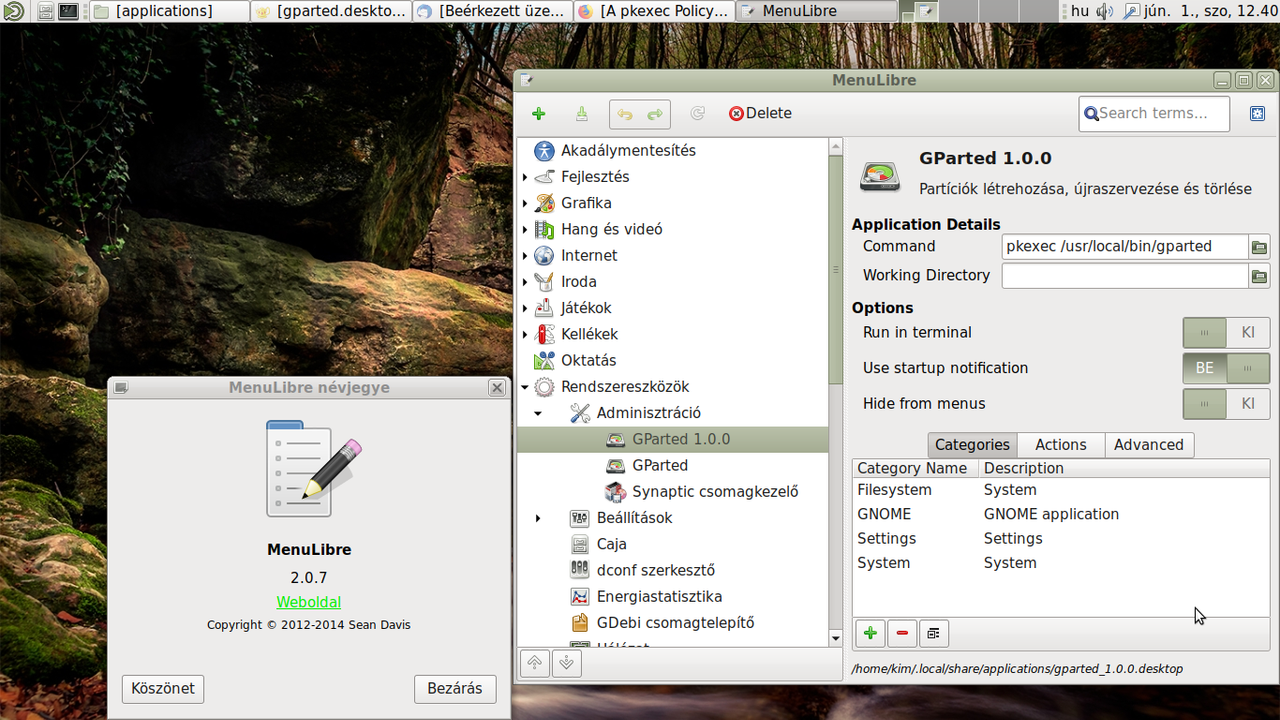This screenshot has height=720, width=1280.
Task: Select Oktatás in the tree
Action: (673, 361)
